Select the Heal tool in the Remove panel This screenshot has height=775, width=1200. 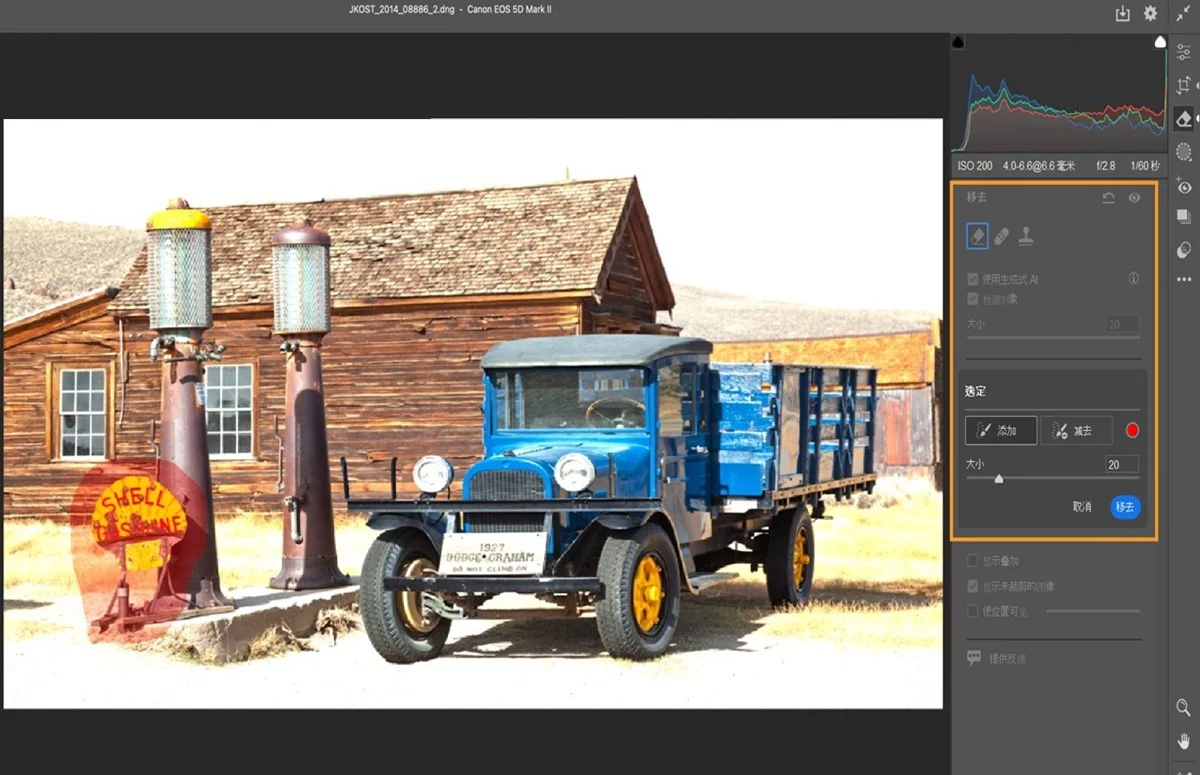(1001, 236)
